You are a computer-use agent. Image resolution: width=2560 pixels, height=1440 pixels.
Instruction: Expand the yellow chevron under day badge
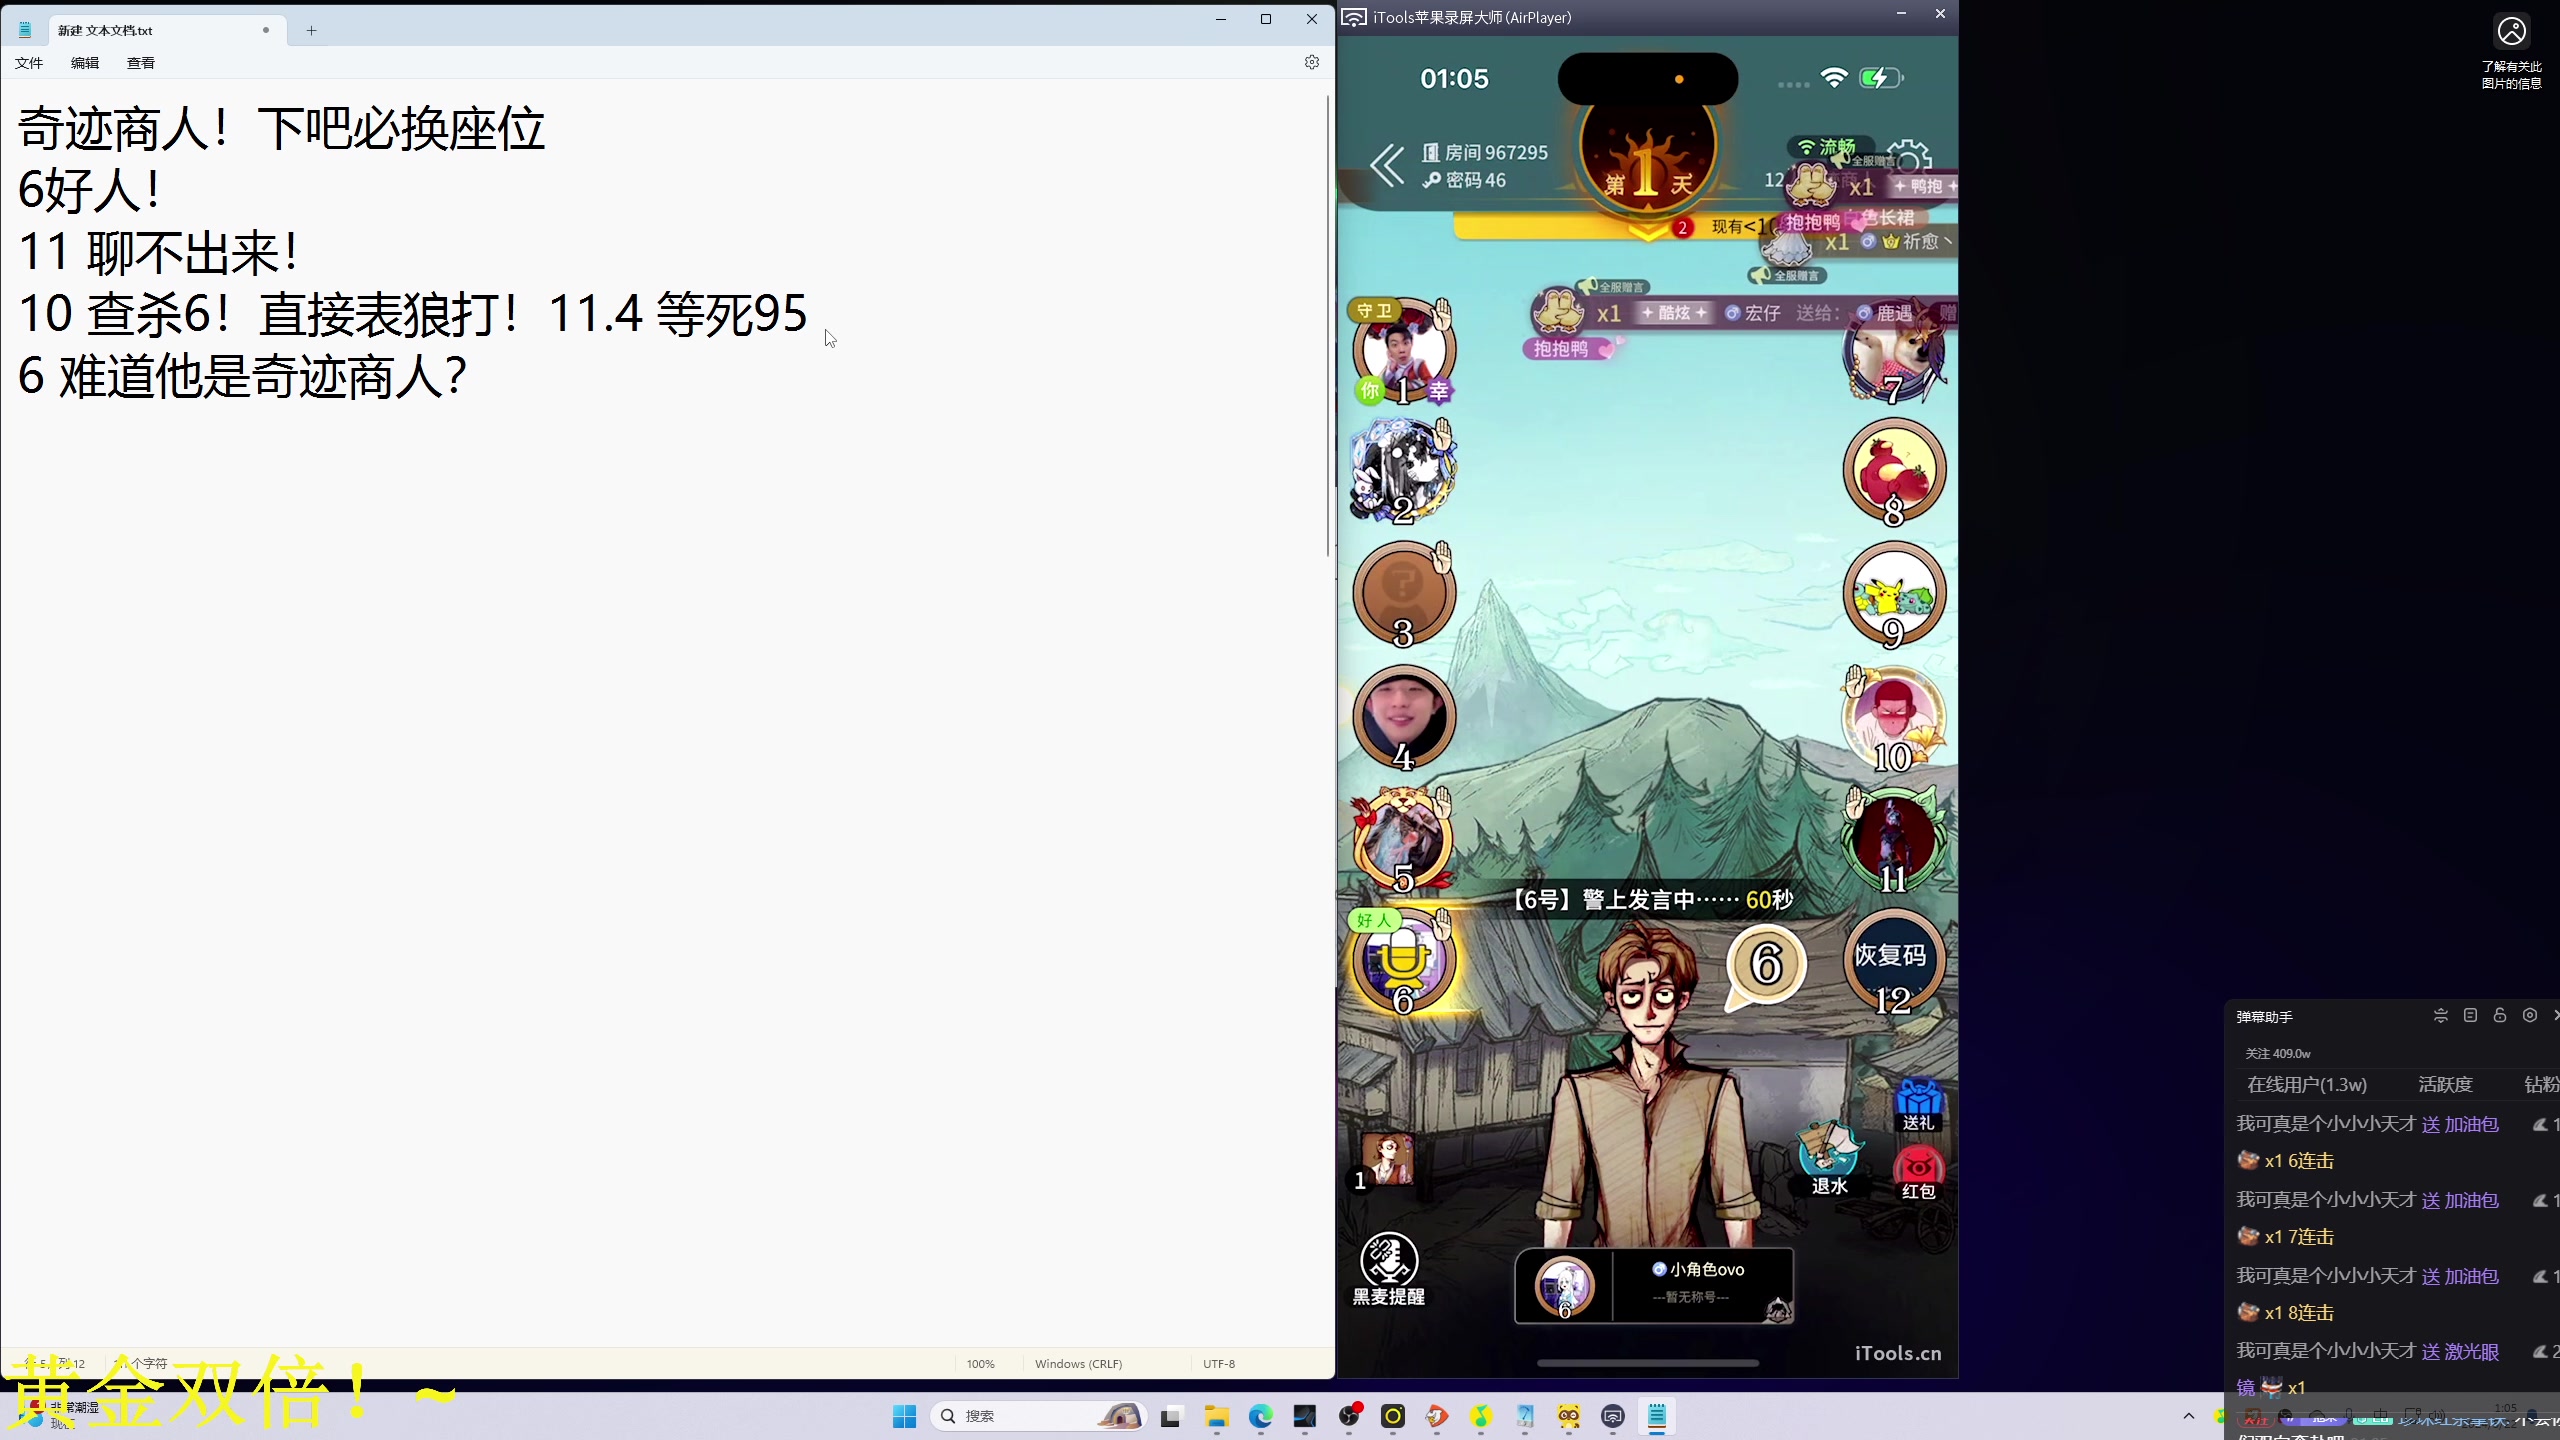(1647, 231)
